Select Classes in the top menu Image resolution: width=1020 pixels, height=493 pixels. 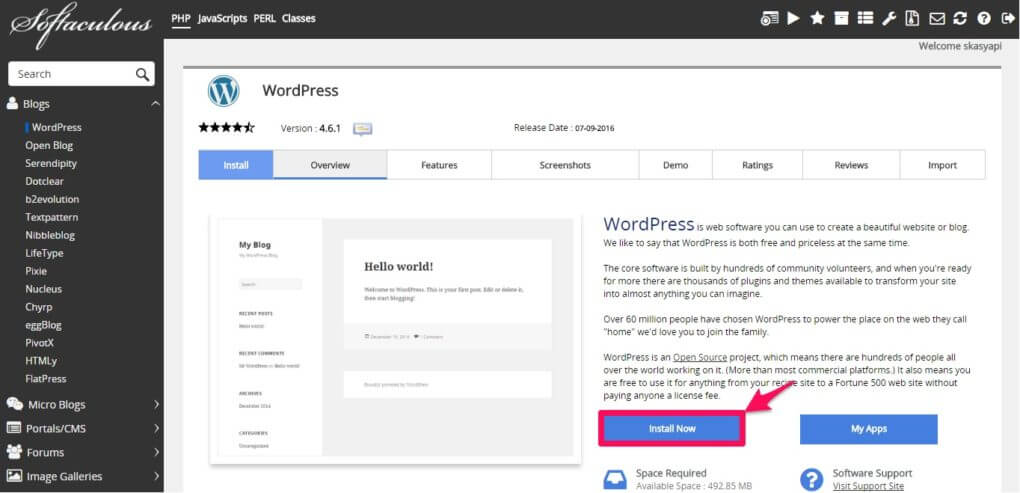(x=299, y=18)
